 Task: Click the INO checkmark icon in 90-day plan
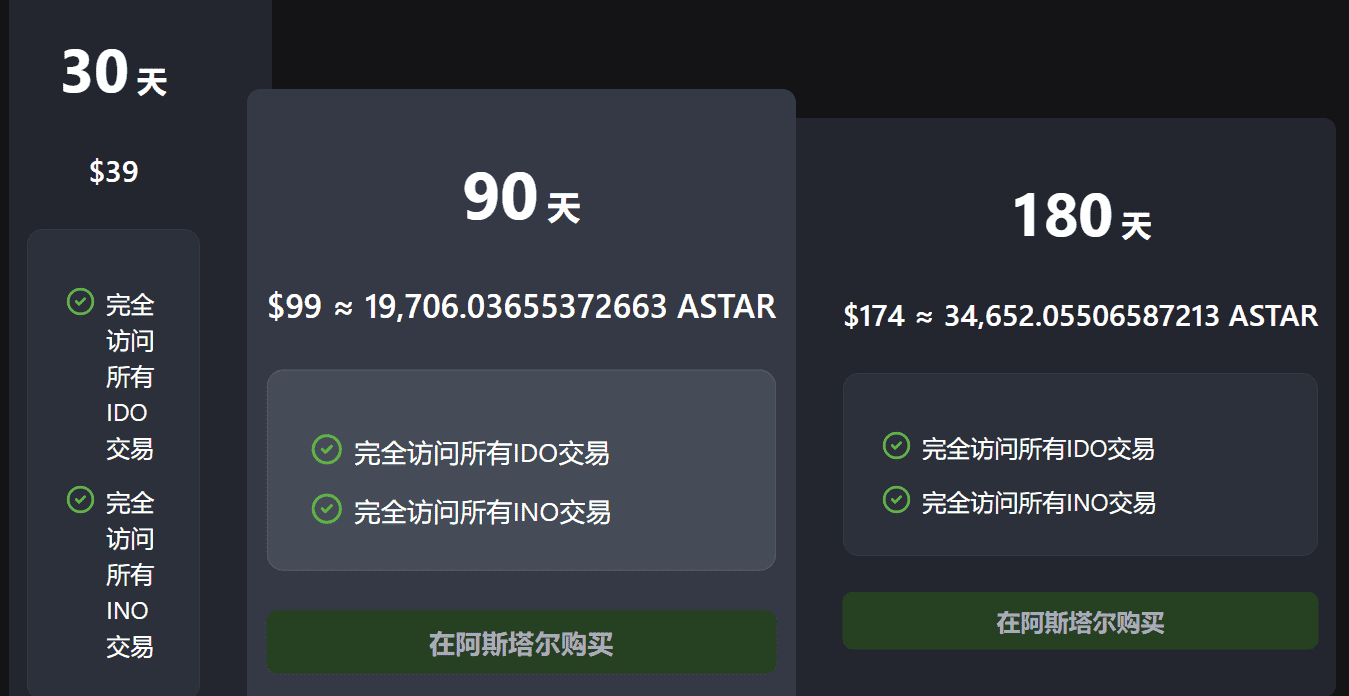(x=327, y=509)
